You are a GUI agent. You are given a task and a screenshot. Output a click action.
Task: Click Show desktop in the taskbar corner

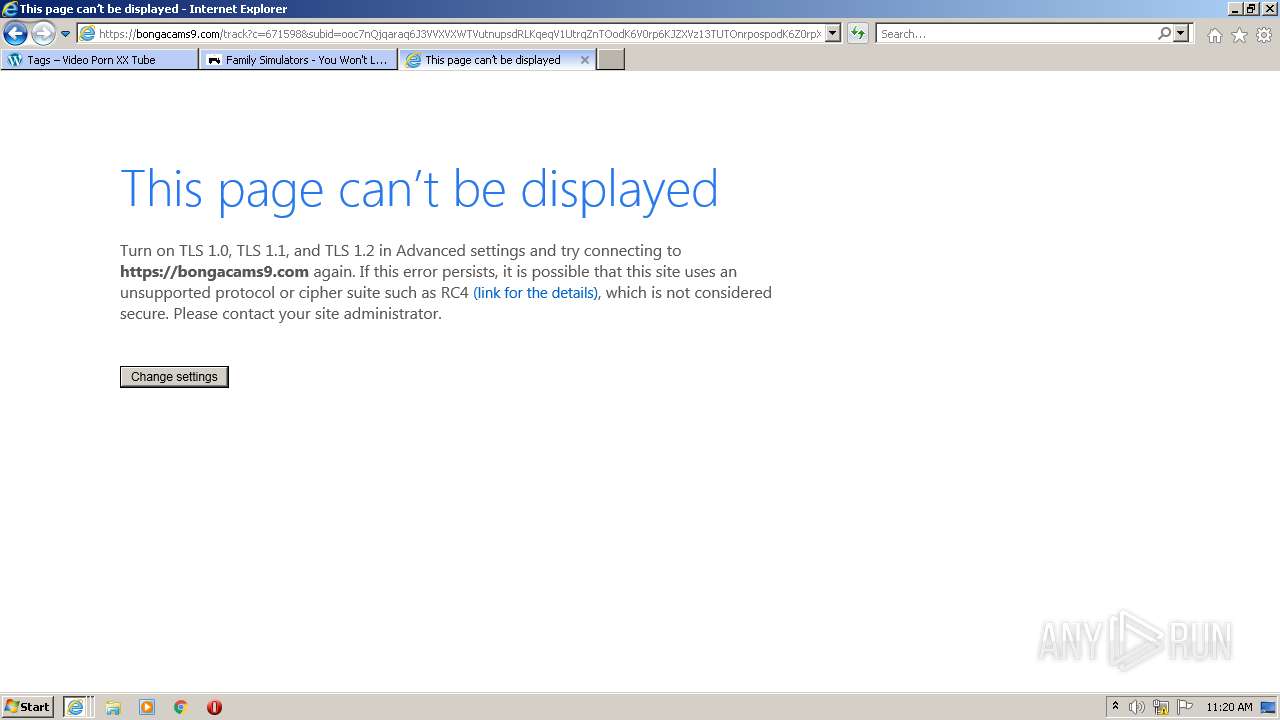click(x=1269, y=707)
